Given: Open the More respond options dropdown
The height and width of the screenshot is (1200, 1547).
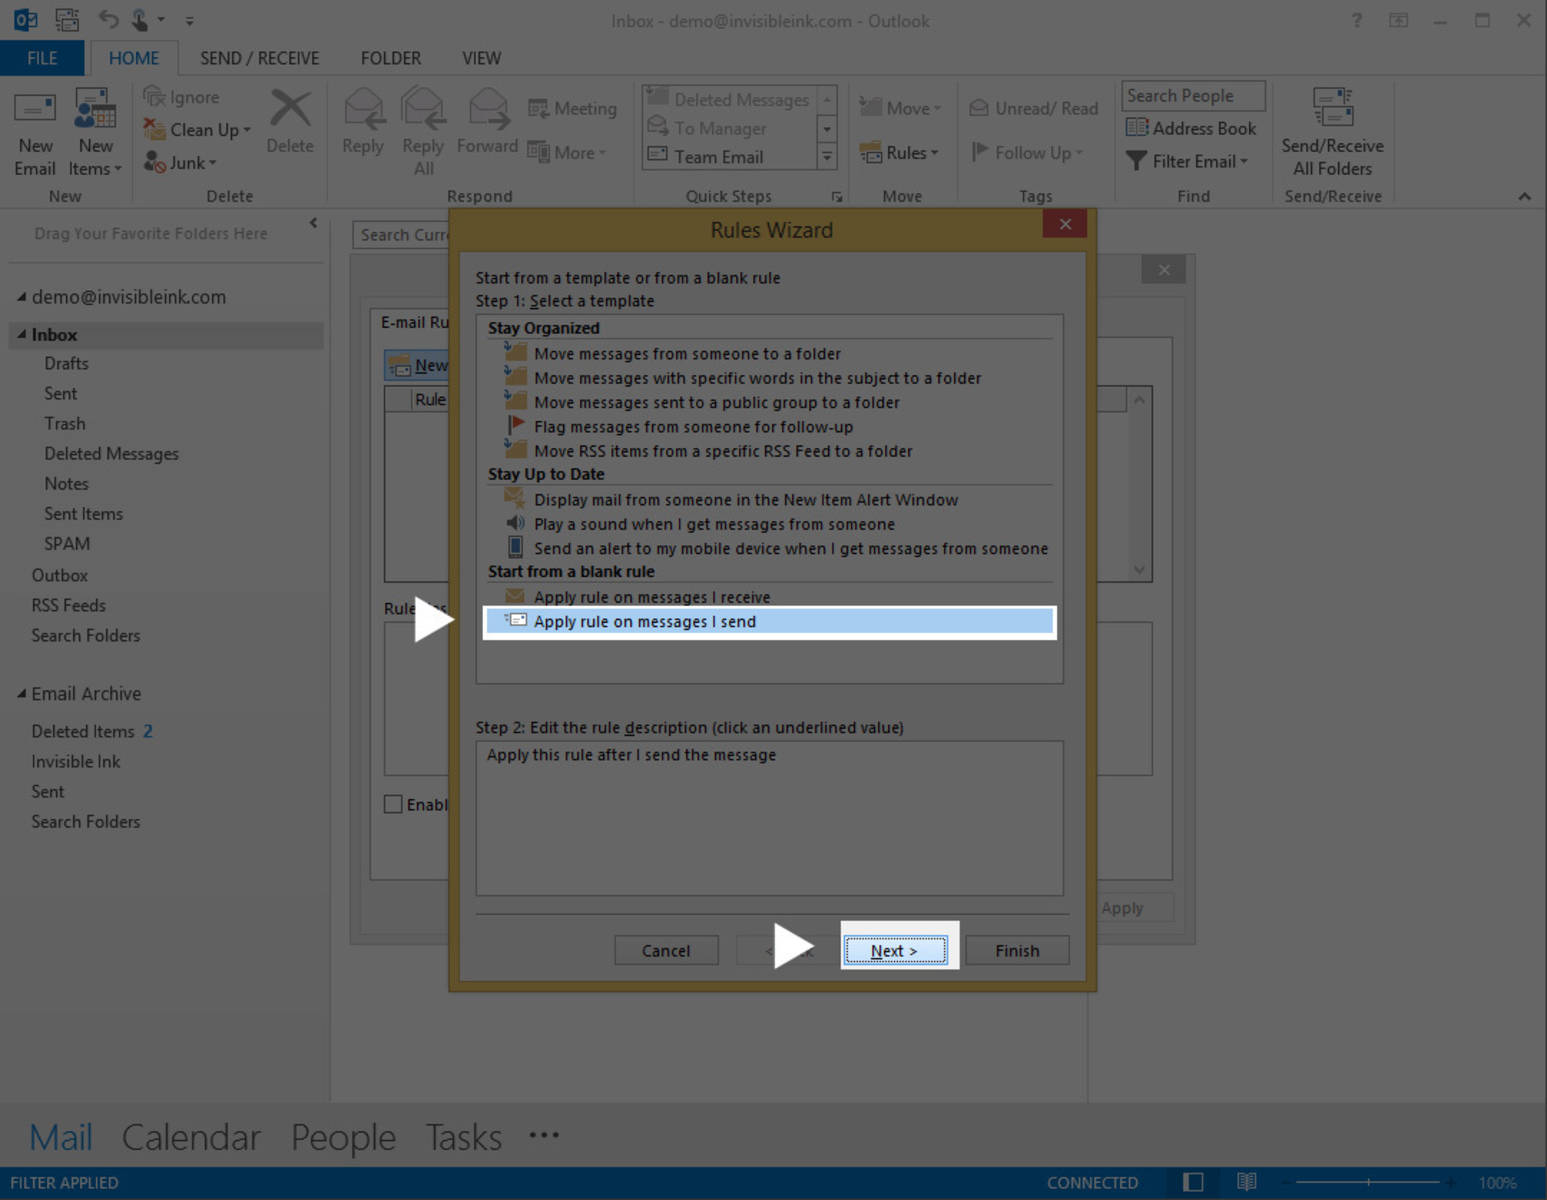Looking at the screenshot, I should click(567, 152).
